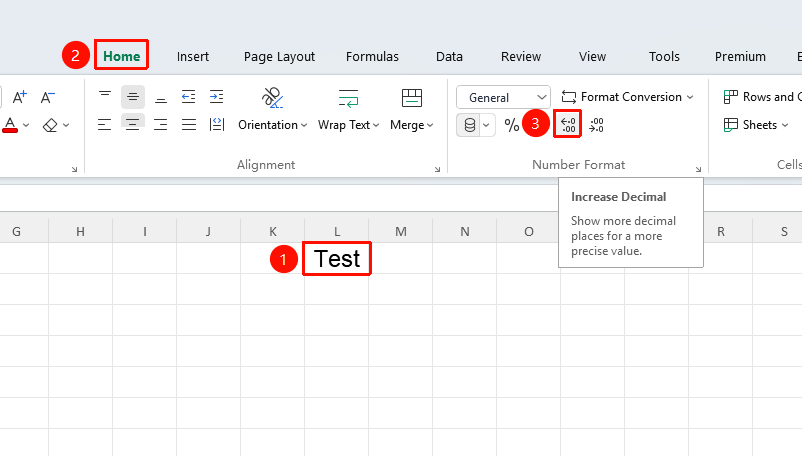This screenshot has width=802, height=456.
Task: Toggle align right for the cell
Action: 161,124
